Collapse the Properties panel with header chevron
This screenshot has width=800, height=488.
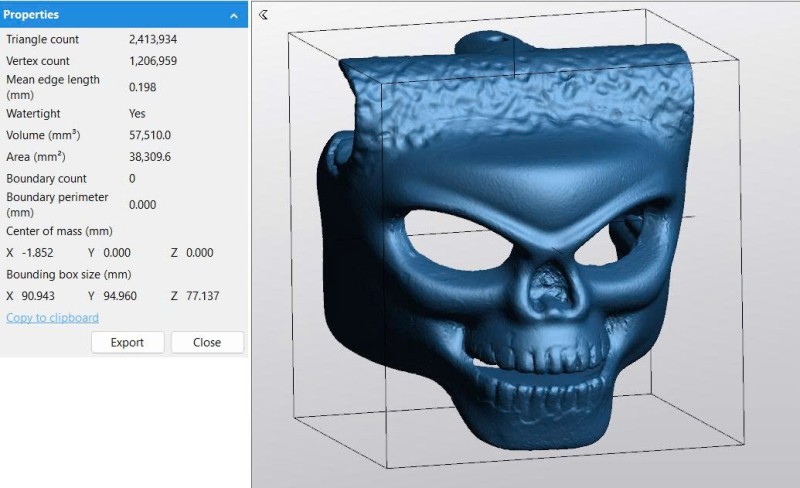[x=233, y=16]
